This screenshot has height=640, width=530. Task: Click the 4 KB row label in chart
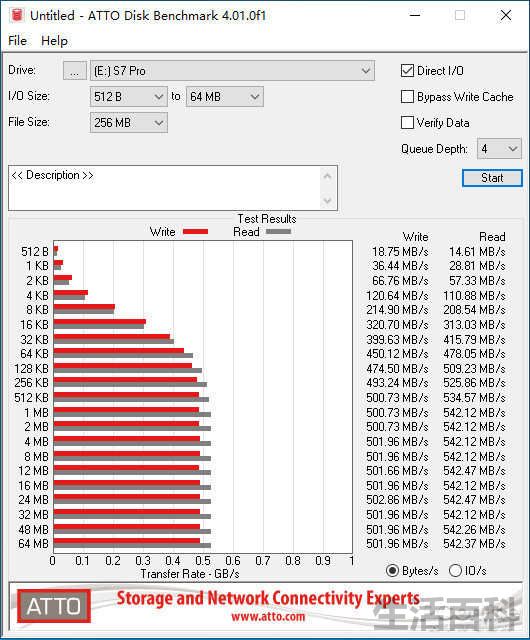pyautogui.click(x=37, y=295)
